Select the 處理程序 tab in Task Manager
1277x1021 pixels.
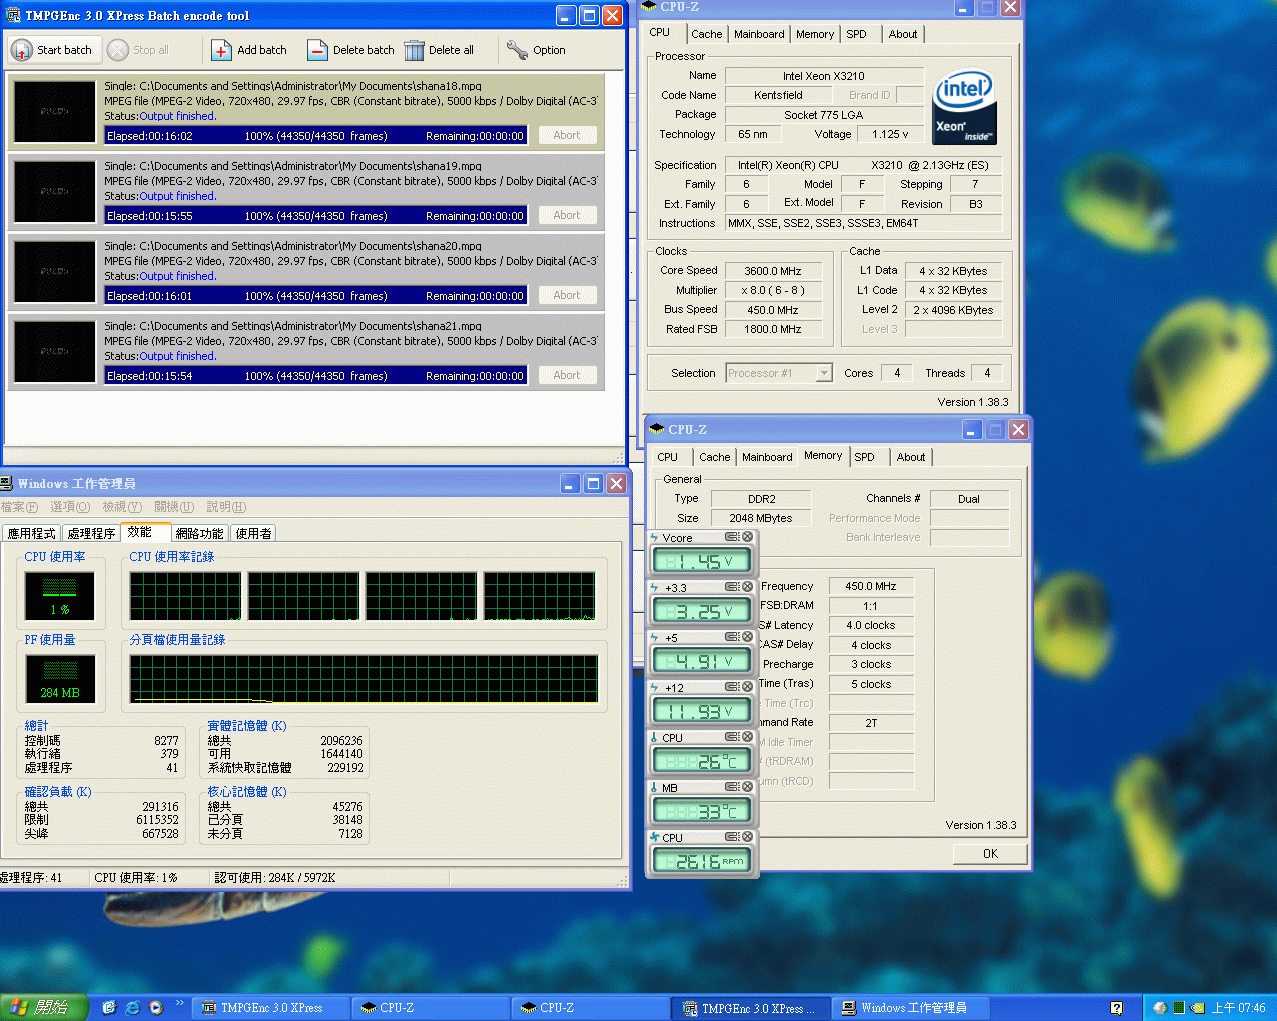click(x=91, y=534)
